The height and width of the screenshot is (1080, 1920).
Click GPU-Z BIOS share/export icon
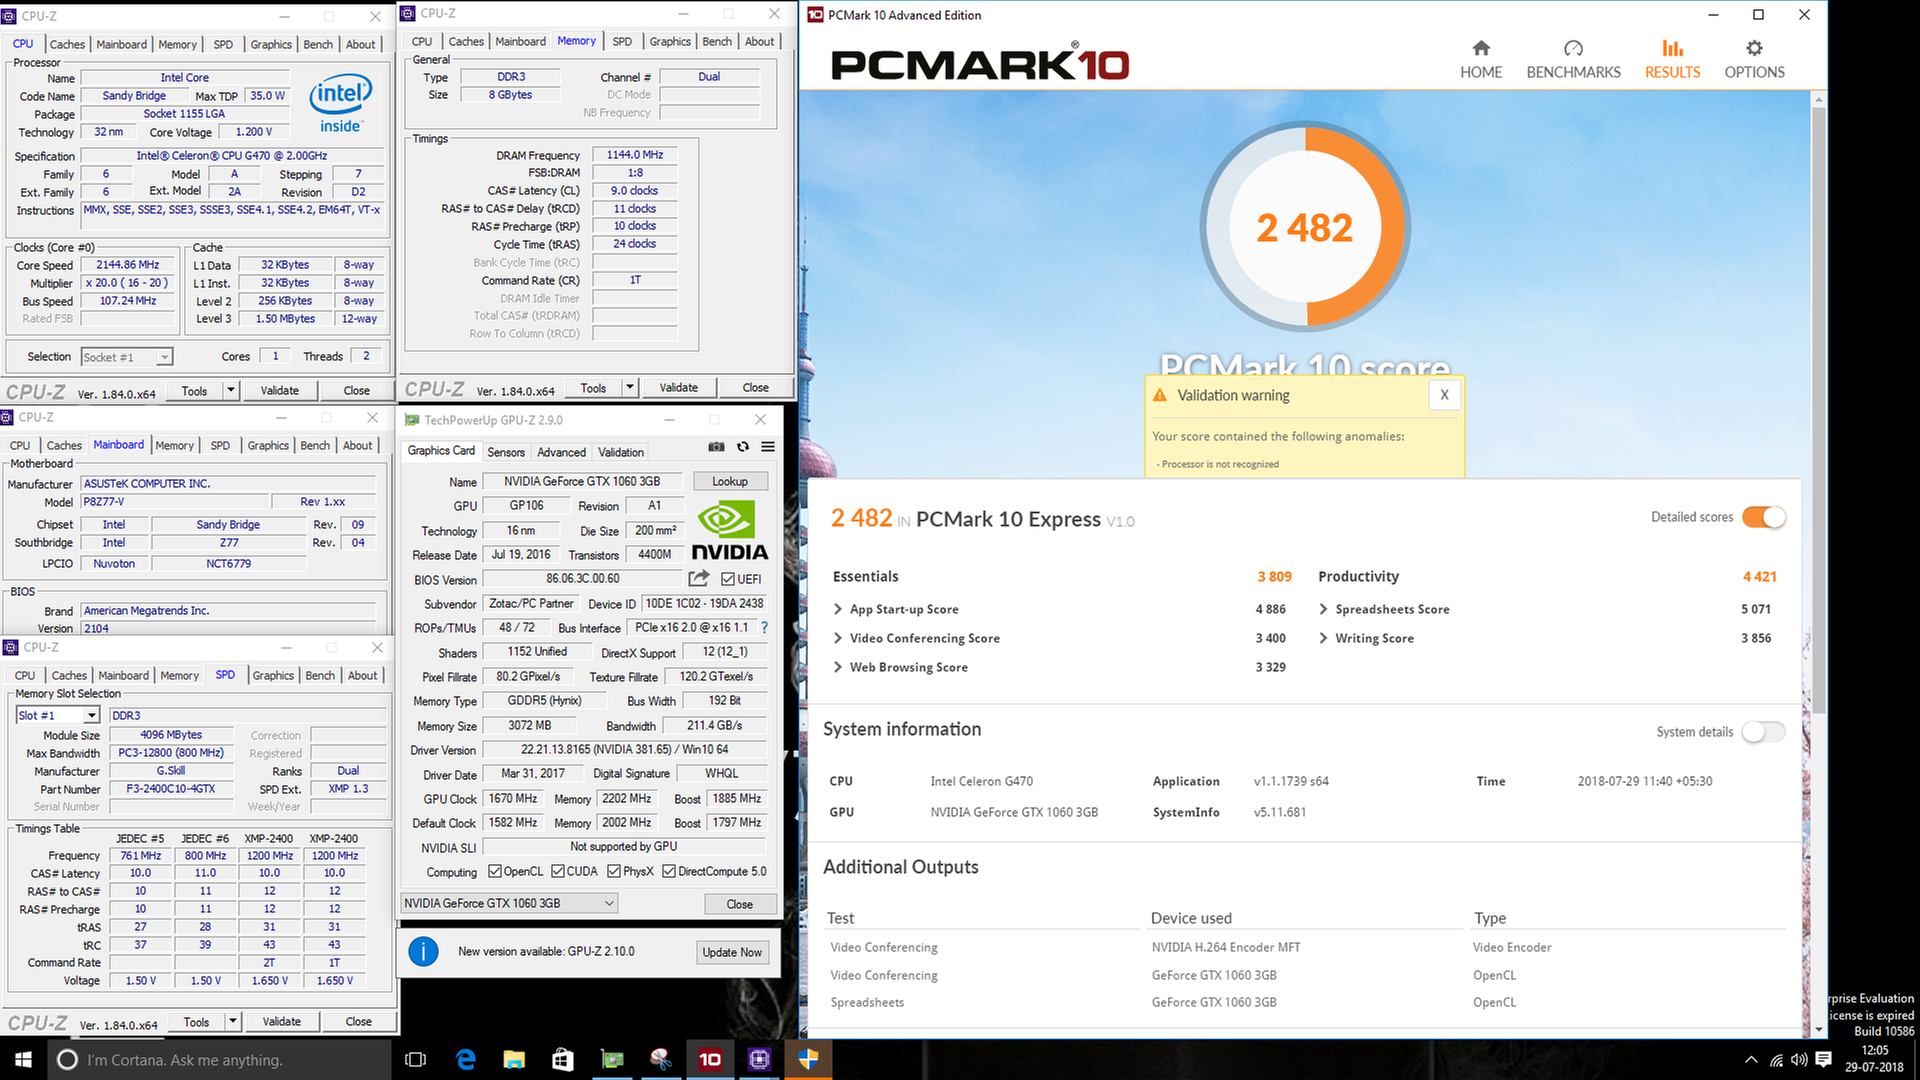coord(698,578)
